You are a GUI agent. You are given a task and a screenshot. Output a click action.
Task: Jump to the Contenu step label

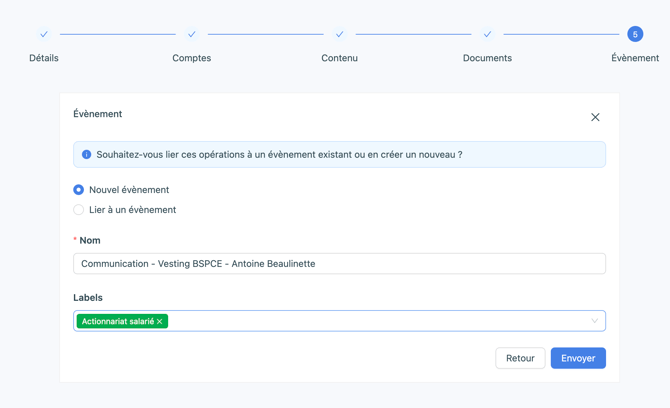pyautogui.click(x=340, y=58)
